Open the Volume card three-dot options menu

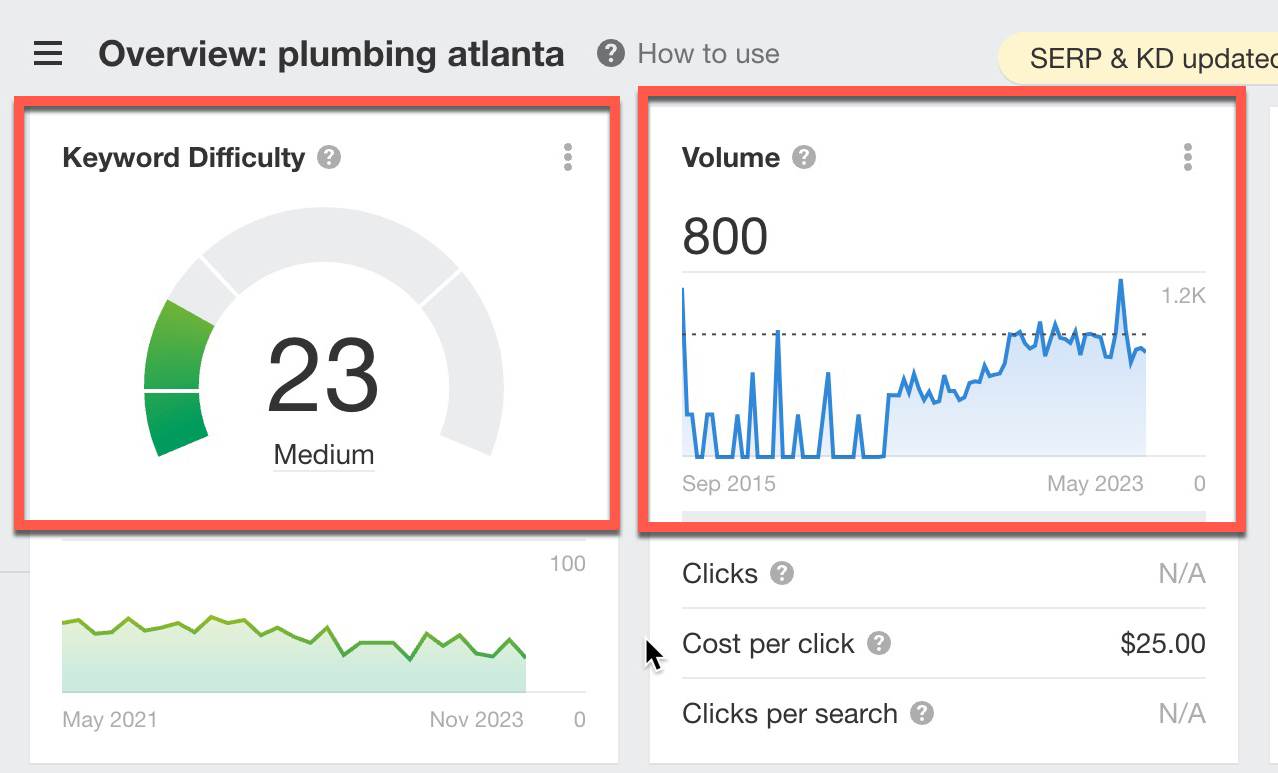(1188, 158)
